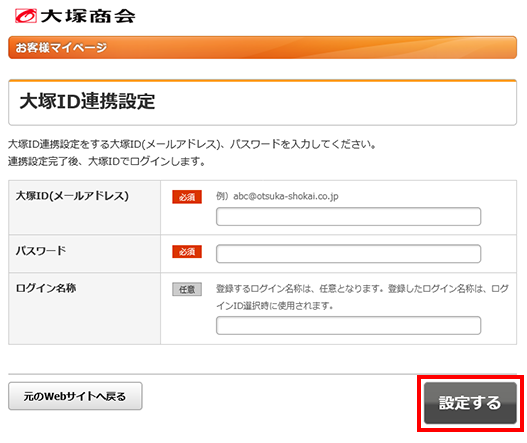527x443 pixels.
Task: Click into the パスワード input field
Action: pos(348,254)
